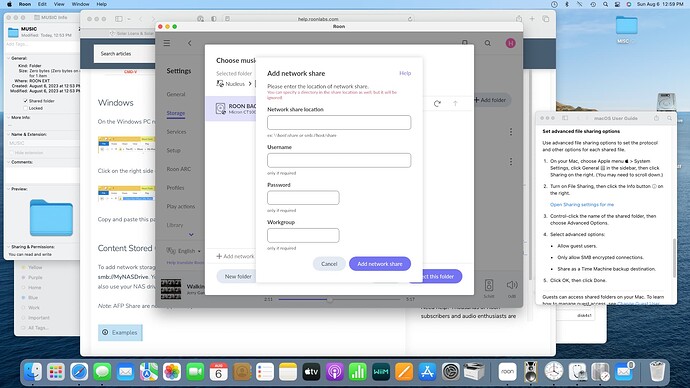The height and width of the screenshot is (388, 690).
Task: Open Roon app icon in the Dock
Action: click(x=507, y=372)
